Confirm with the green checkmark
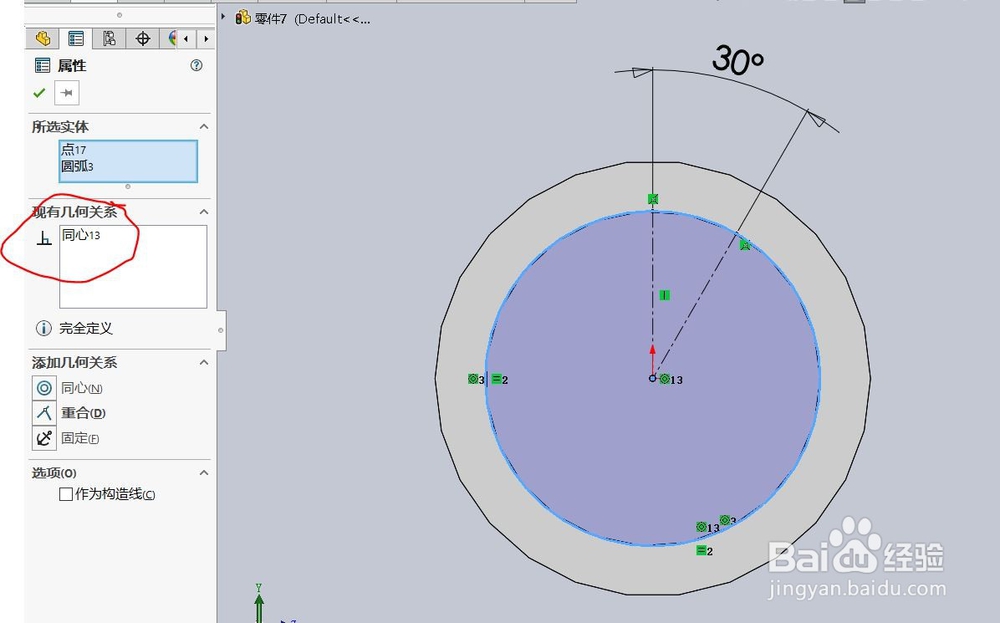1000x623 pixels. coord(39,93)
